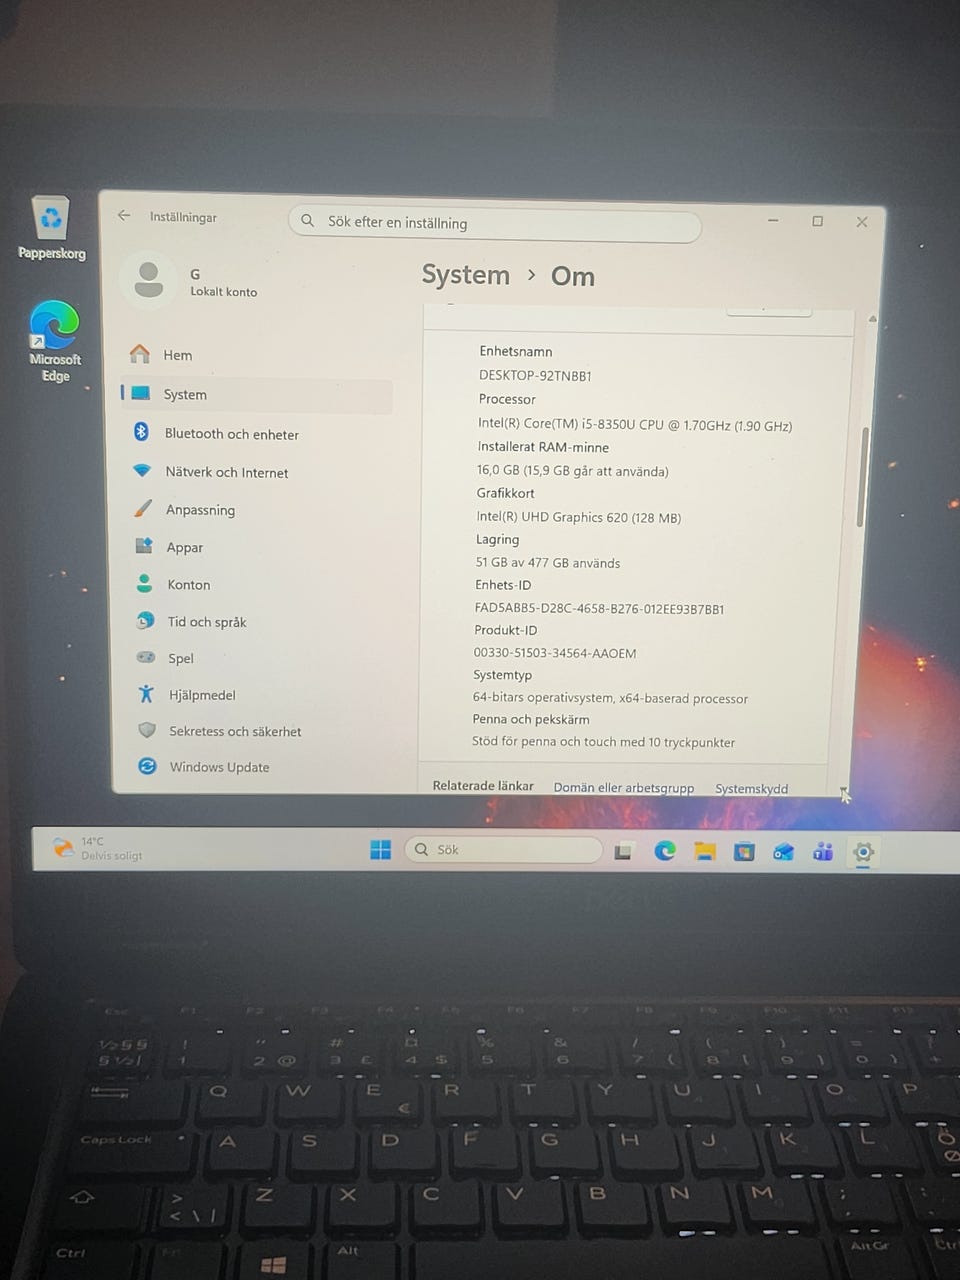Click the System breadcrumb in the header

(465, 275)
